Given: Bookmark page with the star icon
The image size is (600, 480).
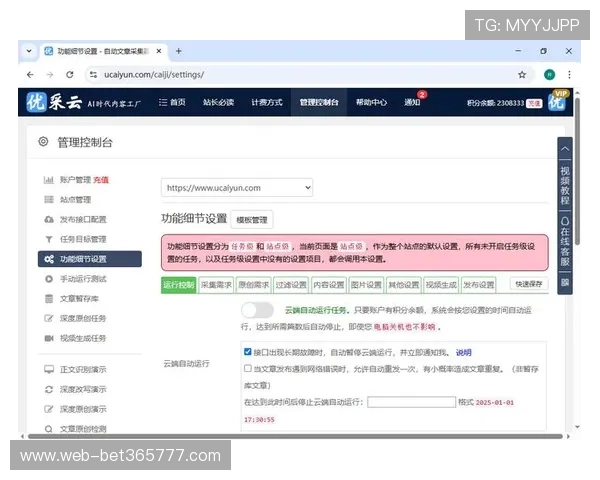Looking at the screenshot, I should pos(522,75).
